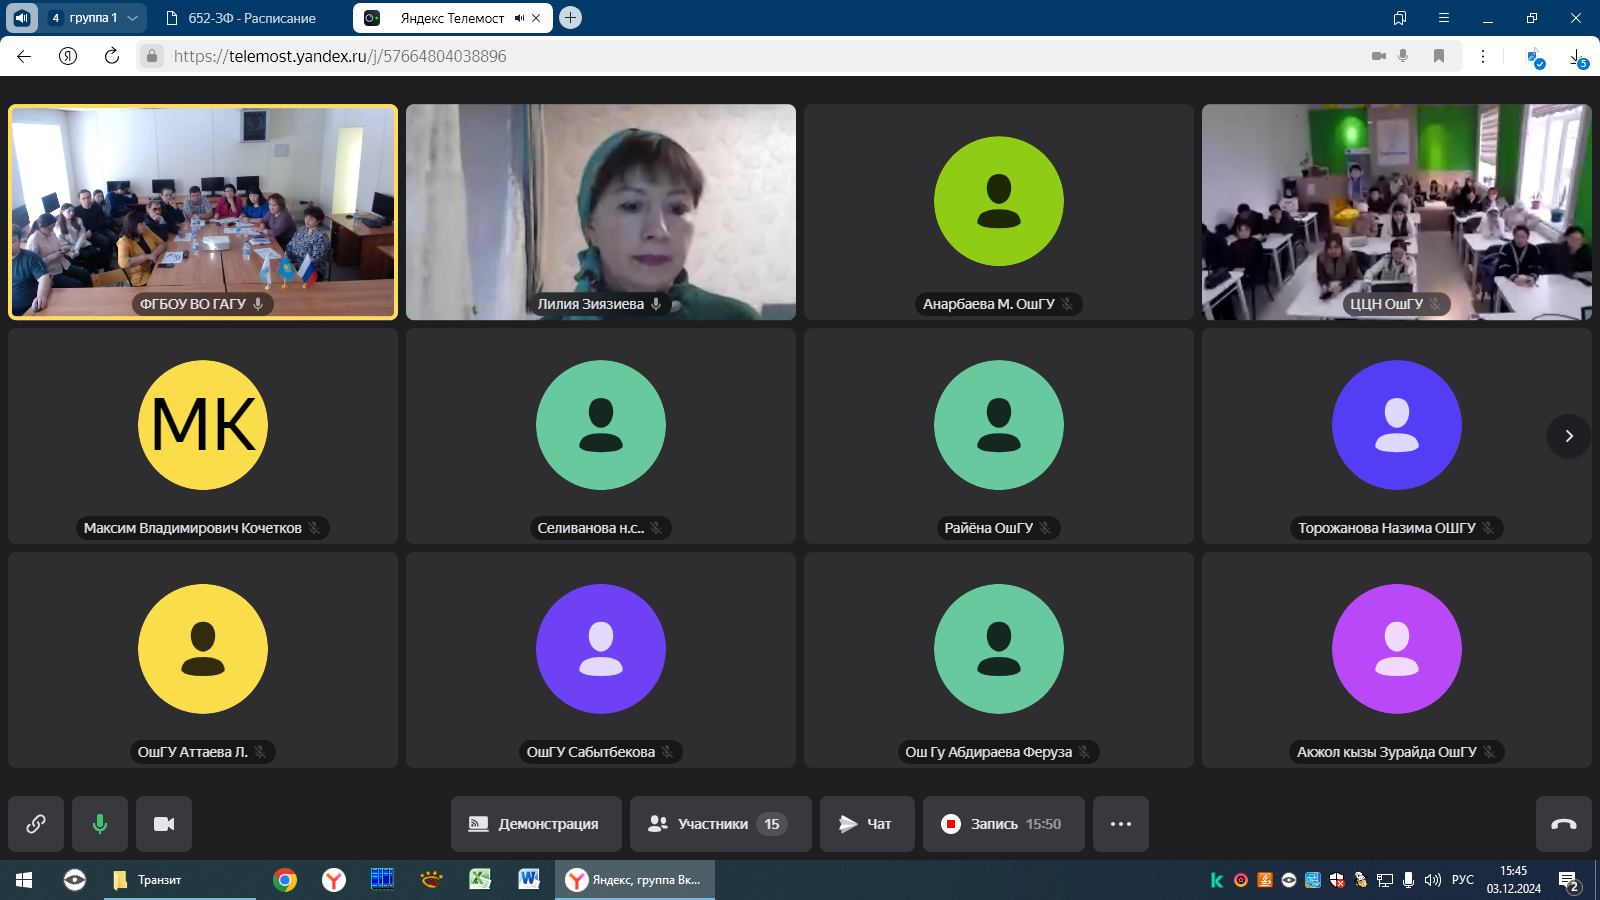Open a new browser tab
Screen dimensions: 1600x900
570,18
